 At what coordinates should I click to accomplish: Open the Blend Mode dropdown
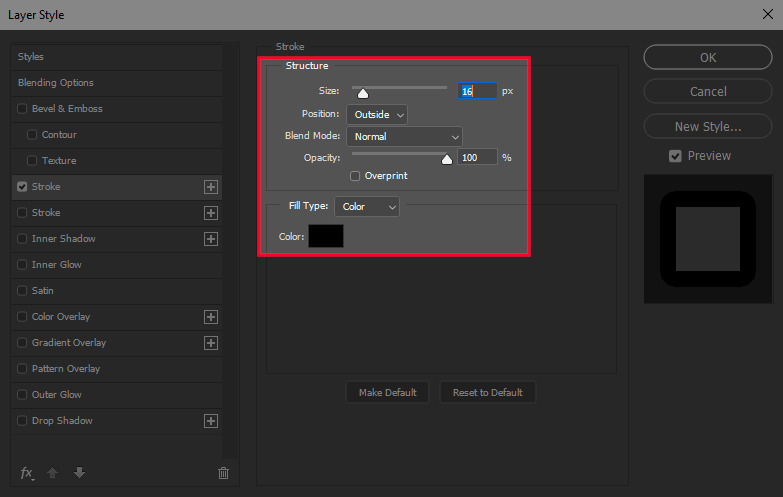(404, 136)
